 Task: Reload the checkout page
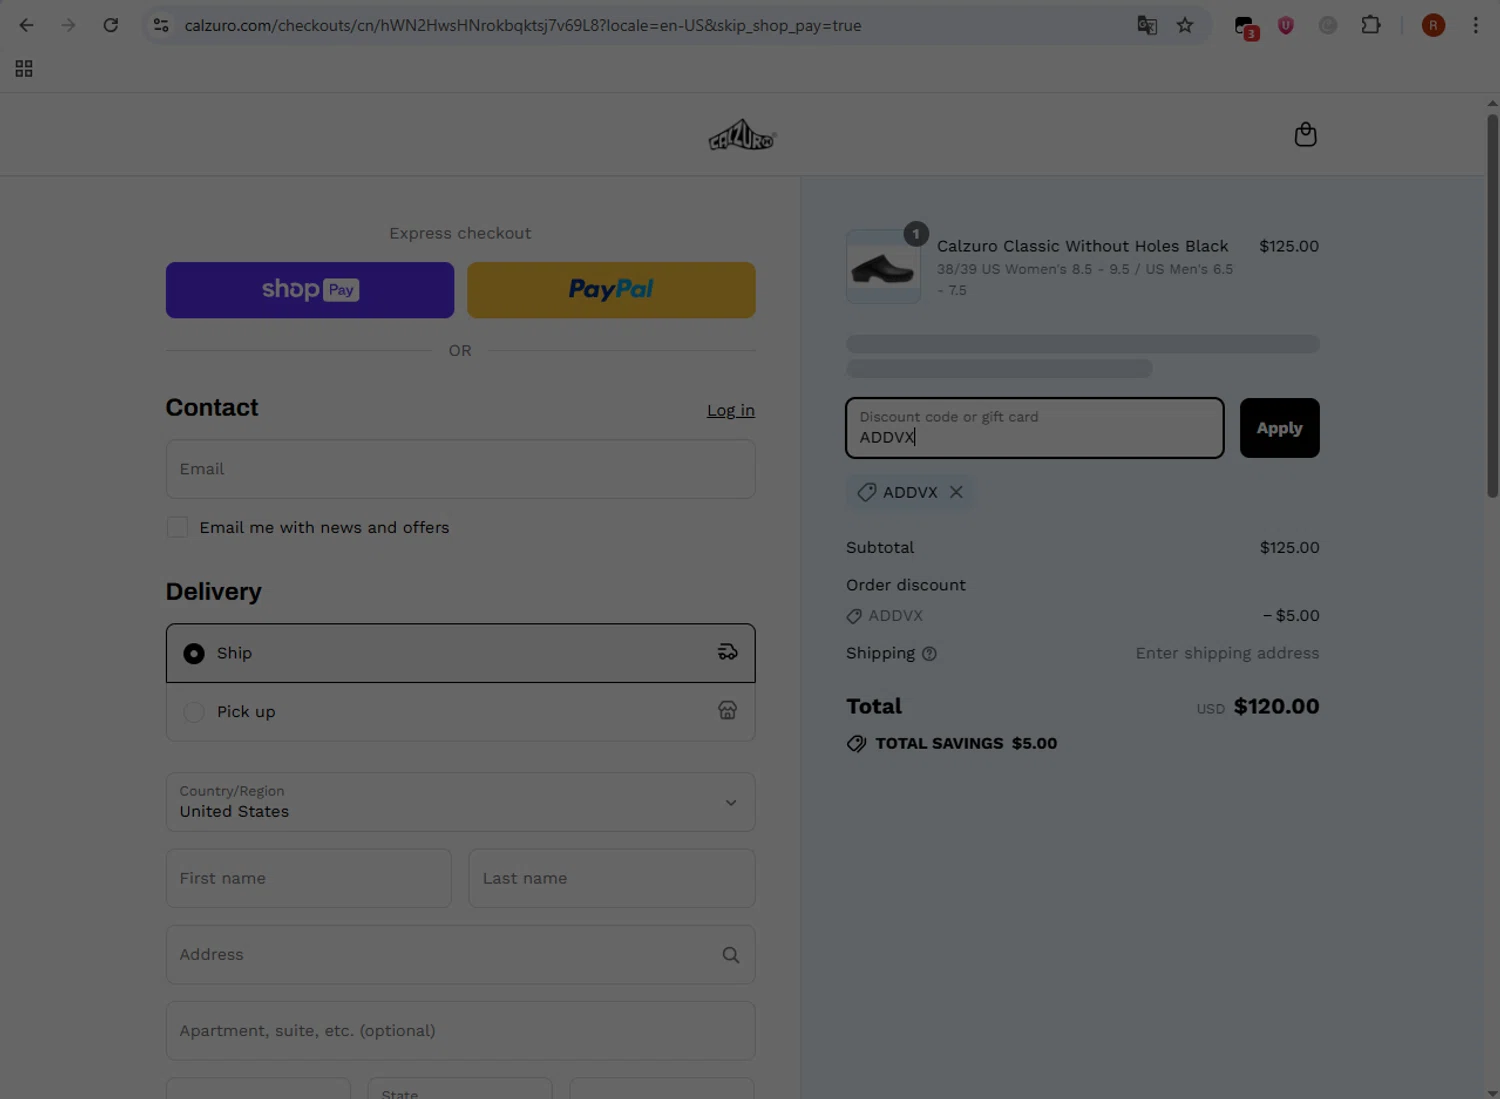pyautogui.click(x=110, y=25)
